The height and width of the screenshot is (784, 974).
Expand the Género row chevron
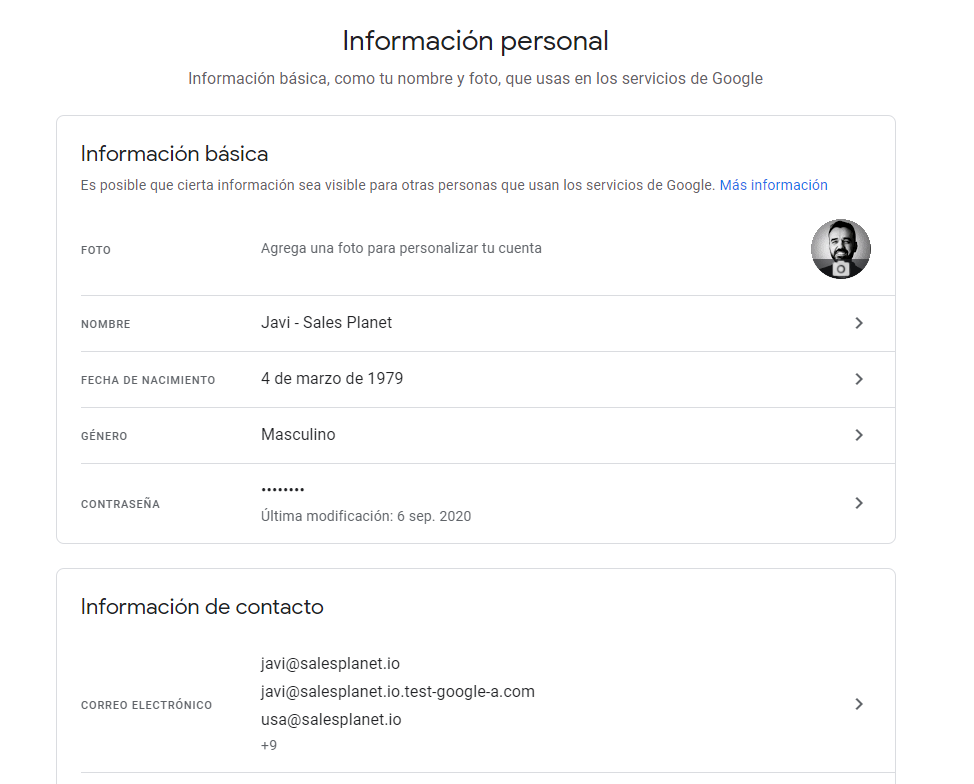click(859, 435)
